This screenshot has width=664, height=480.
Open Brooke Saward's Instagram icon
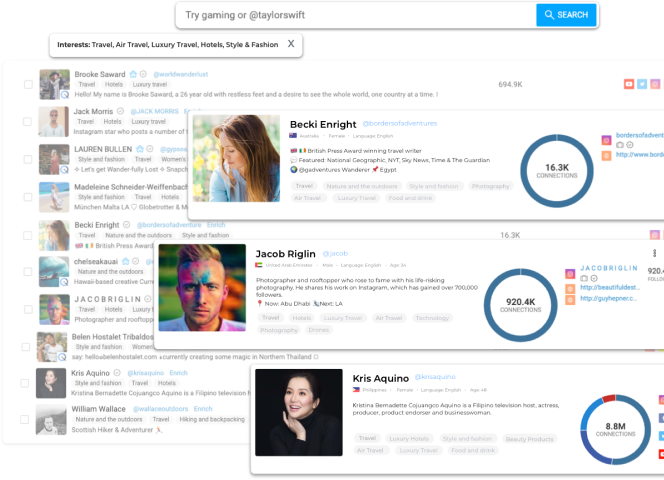[655, 84]
